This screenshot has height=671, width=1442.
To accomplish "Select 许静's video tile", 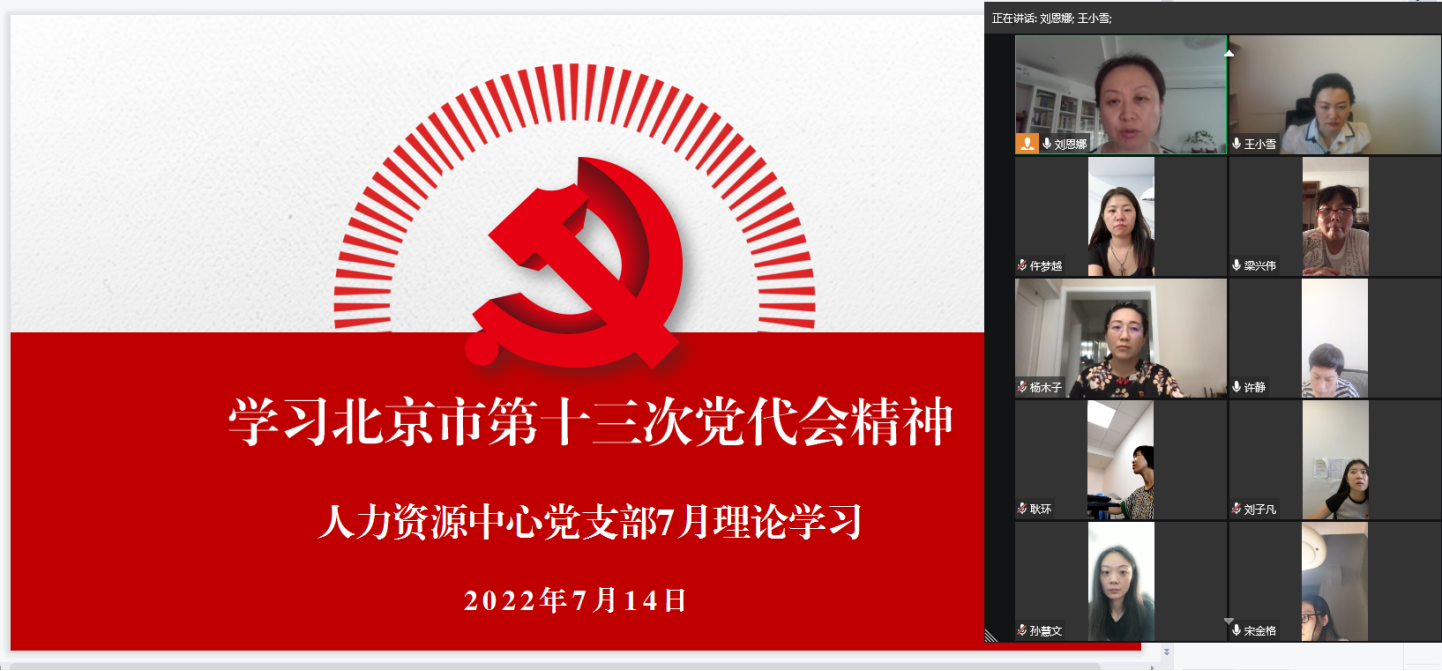I will [1335, 338].
